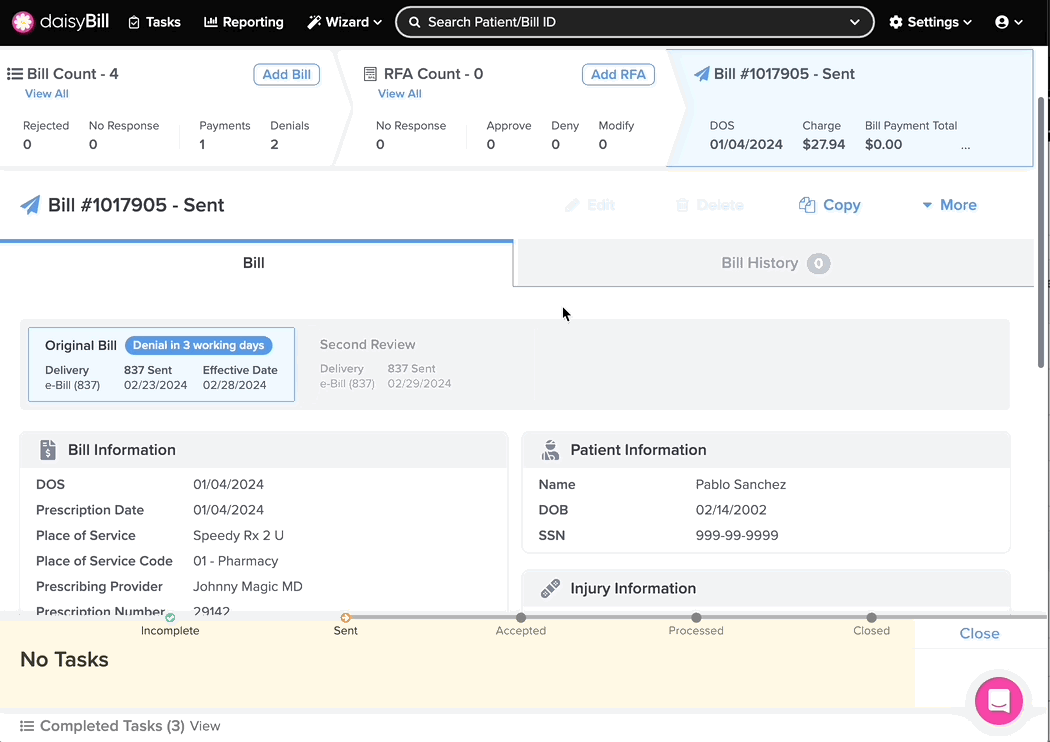Image resolution: width=1050 pixels, height=742 pixels.
Task: Click the Completed Tasks list icon
Action: (x=27, y=726)
